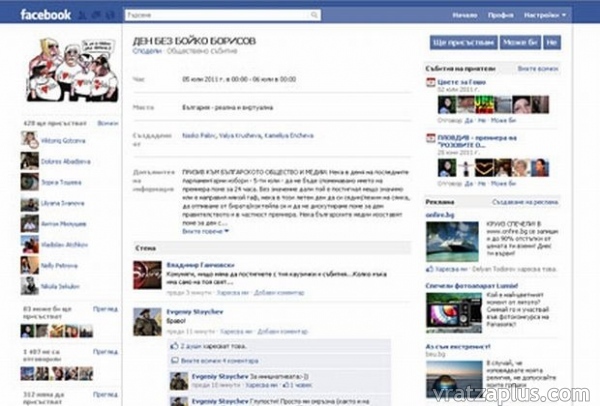
Task: Open the 'Цвете за Гошо' event
Action: [x=461, y=82]
